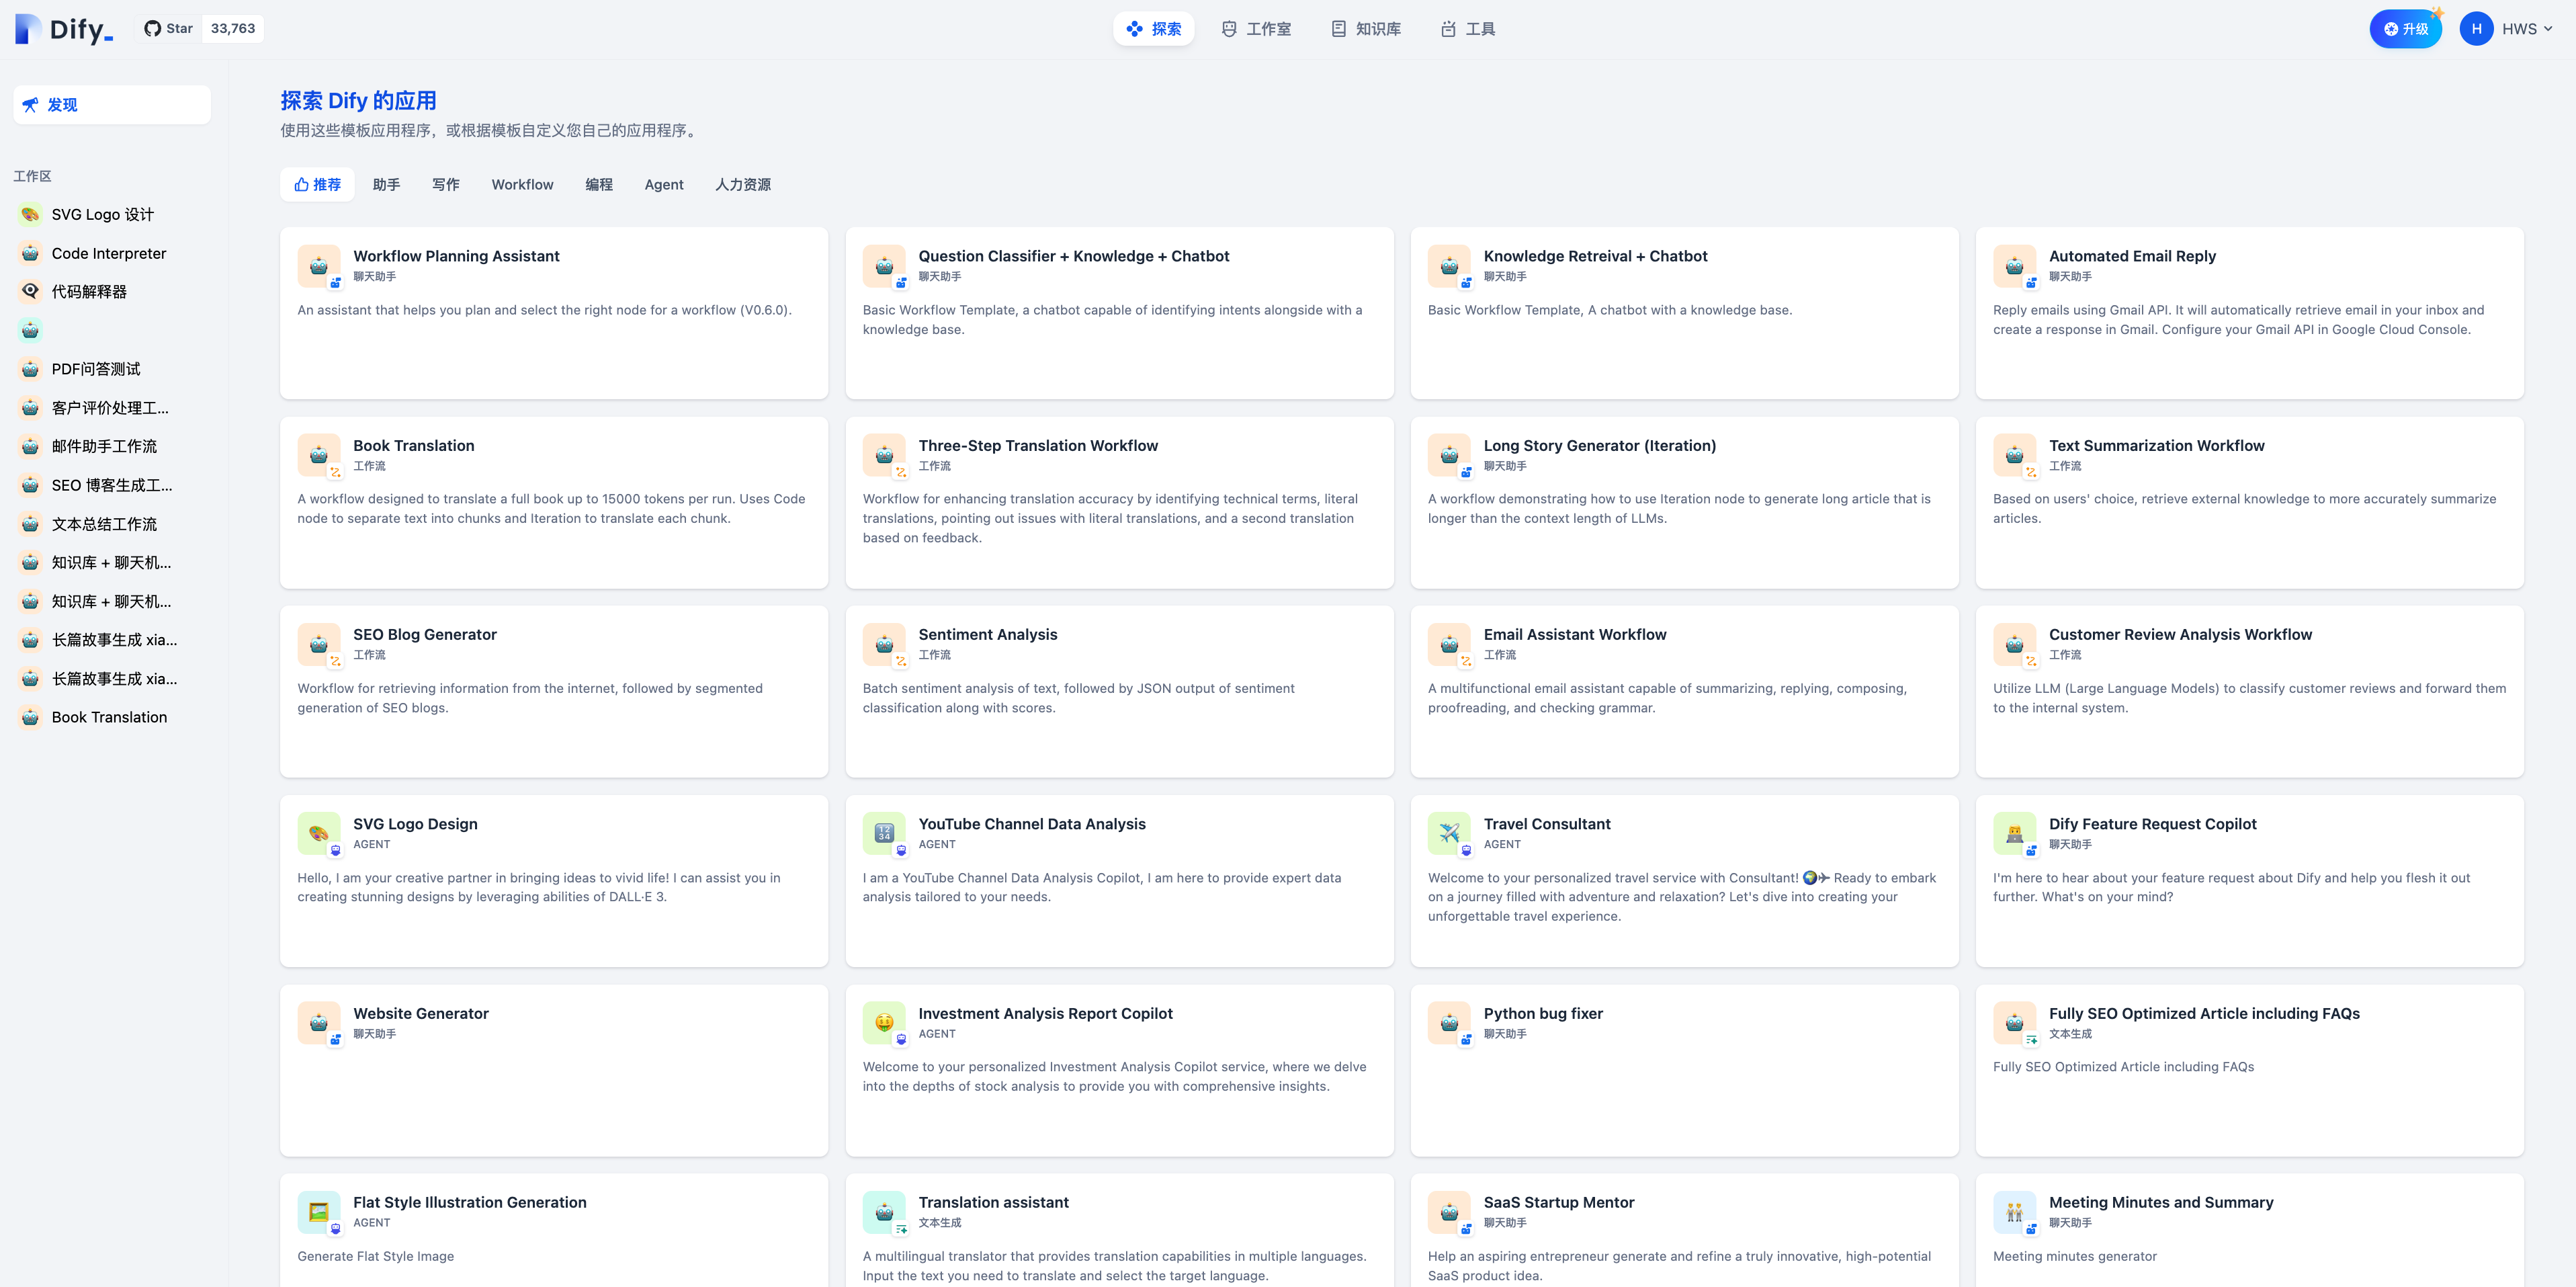The height and width of the screenshot is (1287, 2576).
Task: Click Flat Style Illustration Generation icon
Action: click(318, 1211)
